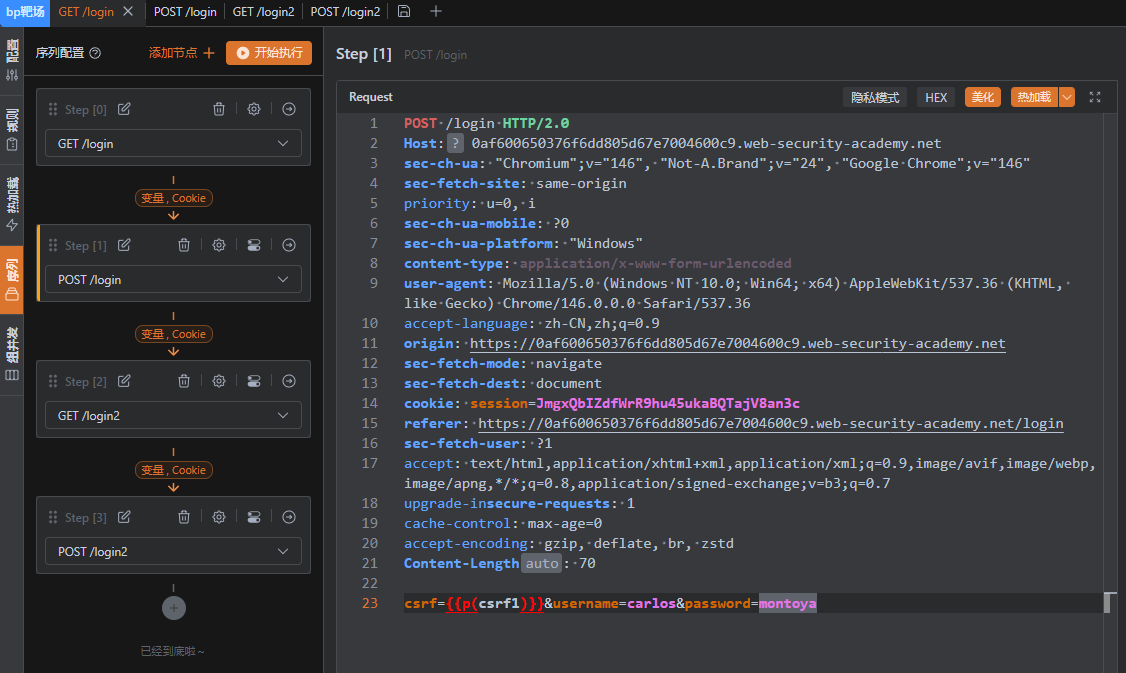Click the 开始执行 button
1126x673 pixels.
point(268,53)
